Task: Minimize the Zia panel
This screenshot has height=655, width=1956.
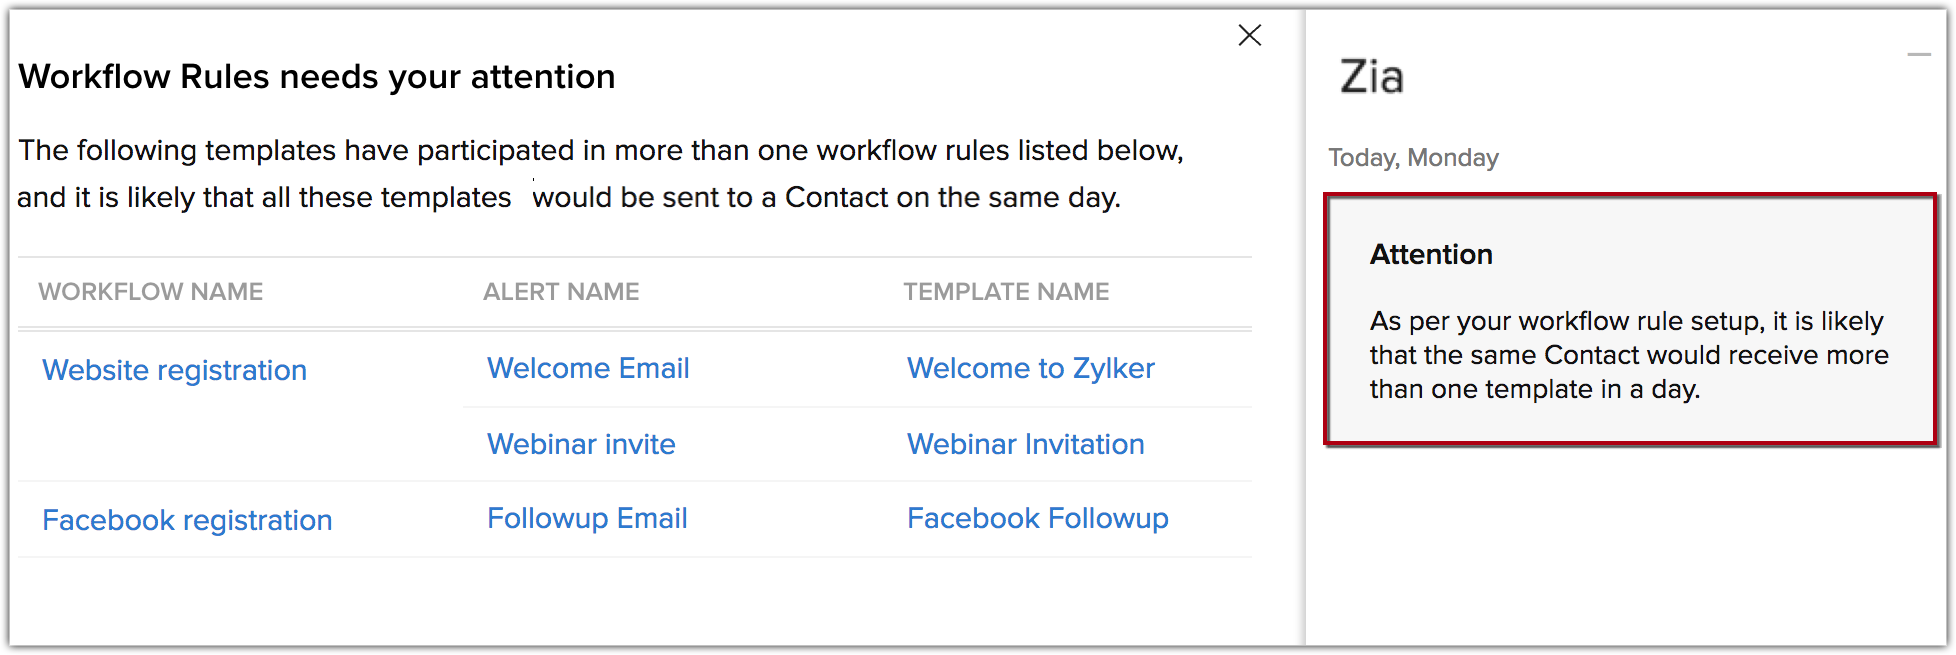Action: pyautogui.click(x=1918, y=55)
